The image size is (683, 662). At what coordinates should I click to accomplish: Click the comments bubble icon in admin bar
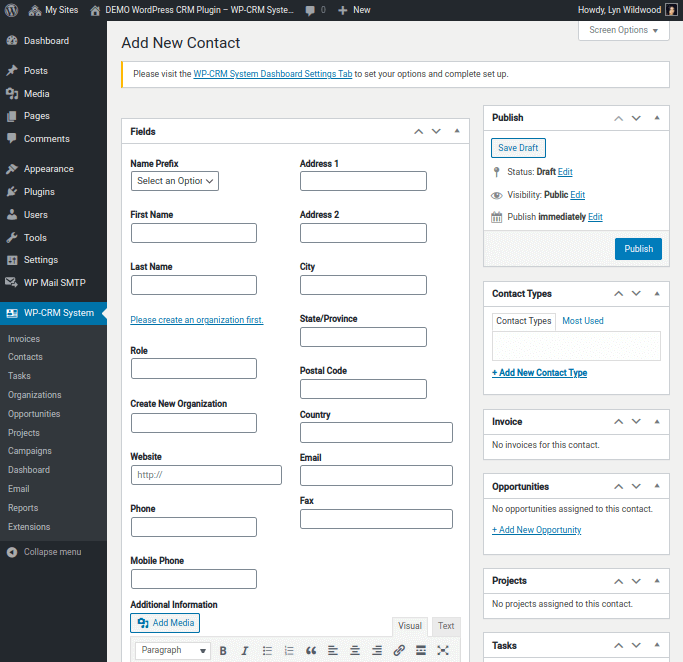coord(310,10)
